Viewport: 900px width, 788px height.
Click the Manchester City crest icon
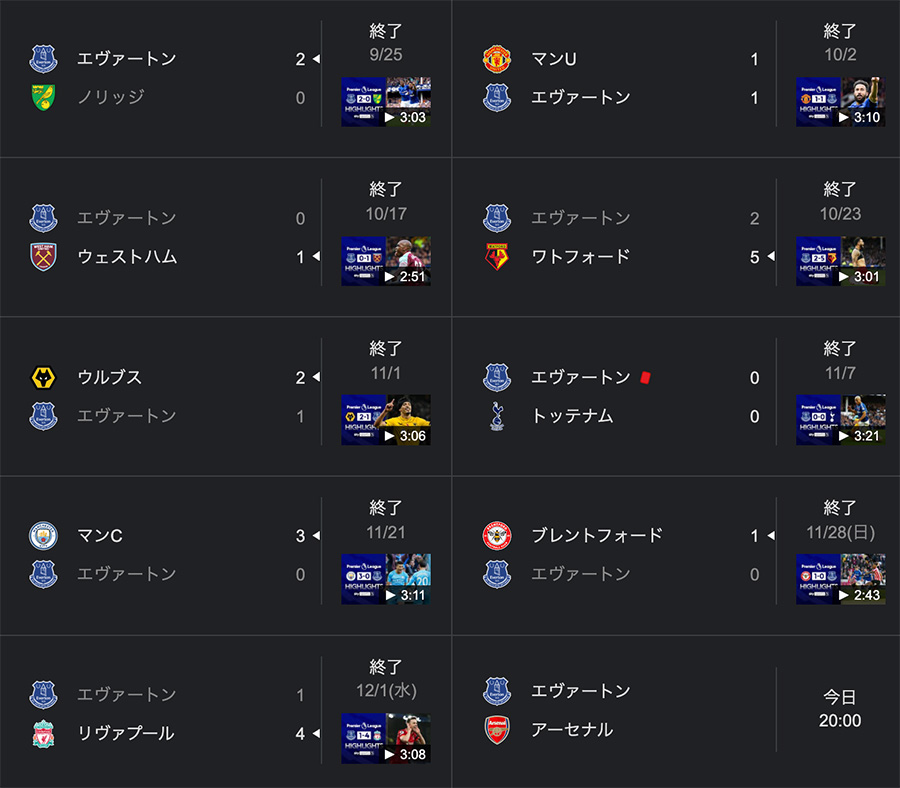click(x=43, y=536)
